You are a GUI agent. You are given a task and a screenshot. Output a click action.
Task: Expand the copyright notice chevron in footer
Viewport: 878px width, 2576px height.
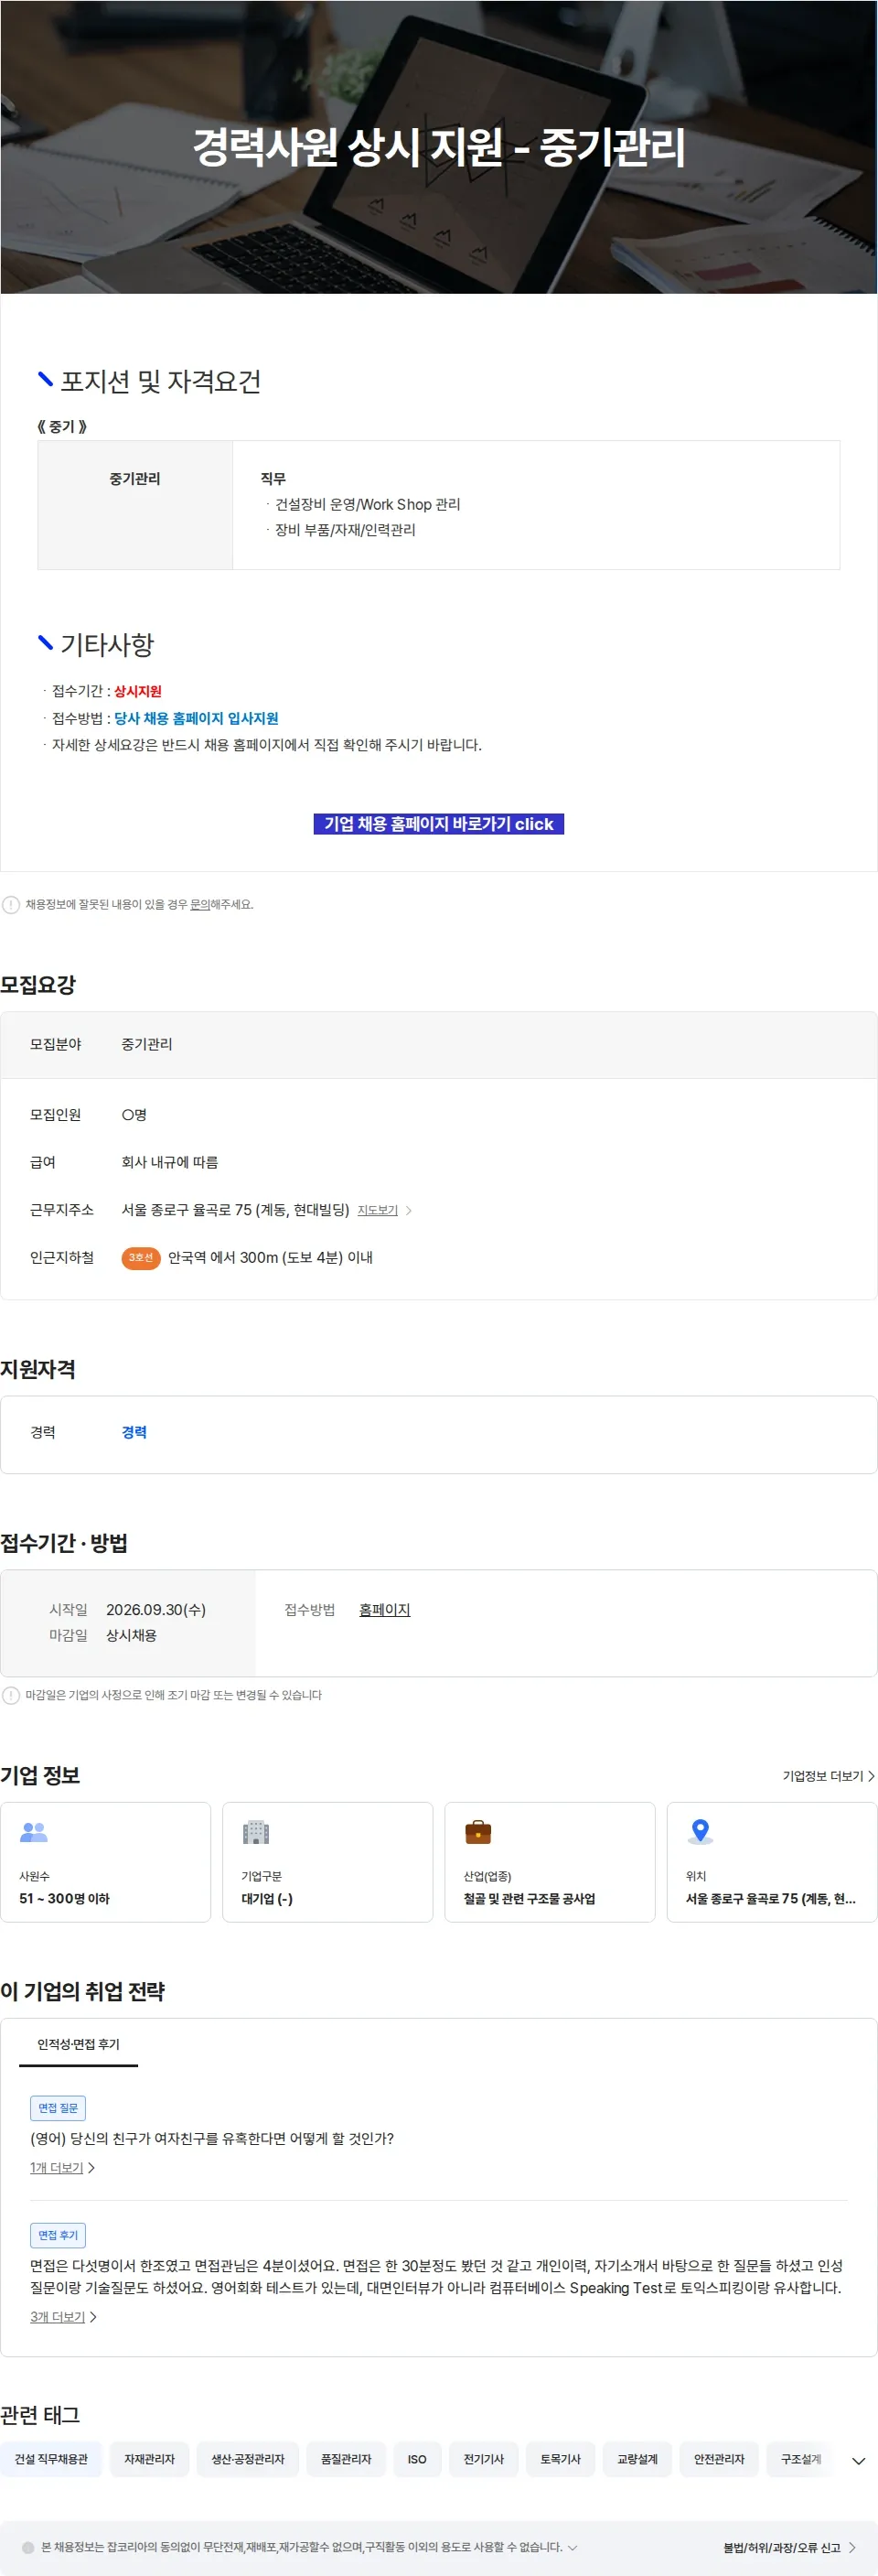[572, 2547]
